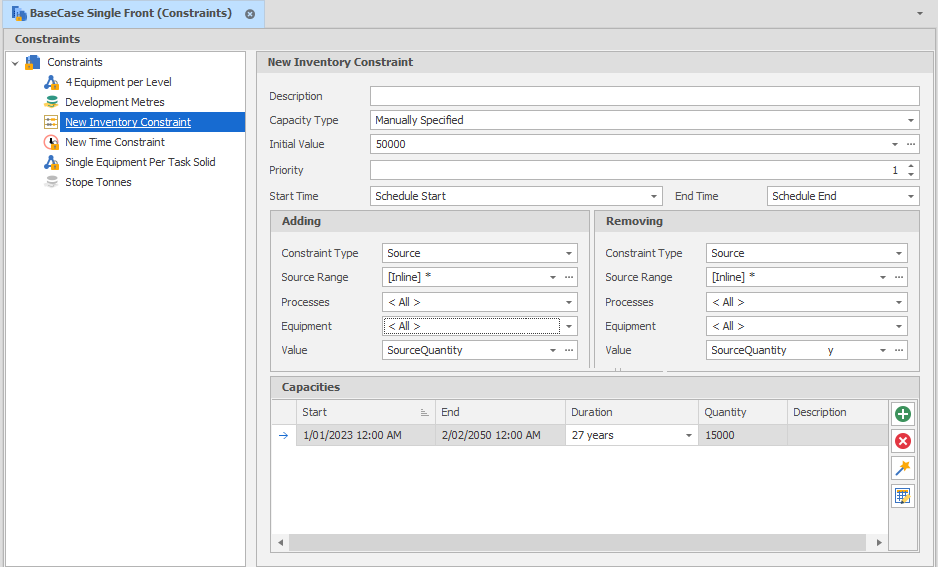Screen dimensions: 939x568
Task: Switch to BaseCase Single Front tab
Action: tap(130, 14)
